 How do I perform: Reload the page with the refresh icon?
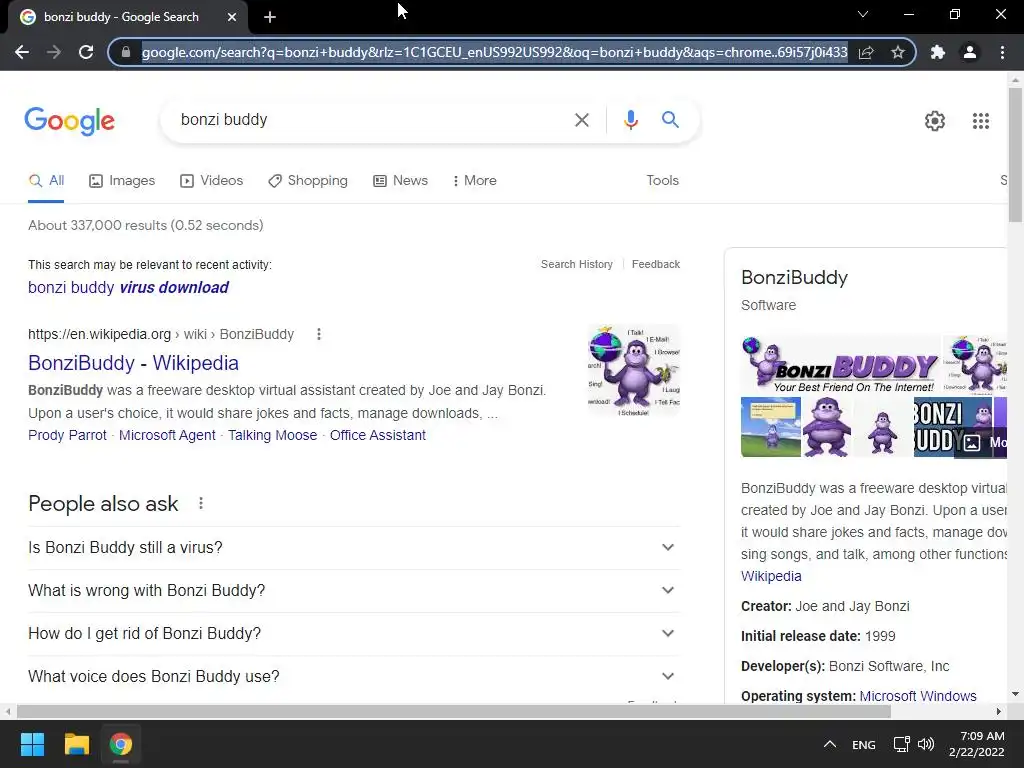click(86, 52)
